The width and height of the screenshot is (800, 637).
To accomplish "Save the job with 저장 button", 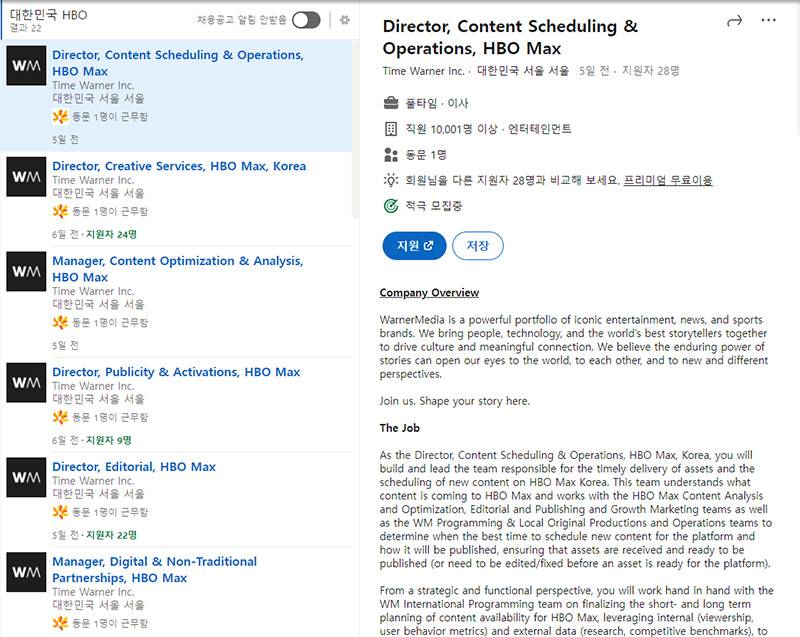I will (x=477, y=246).
